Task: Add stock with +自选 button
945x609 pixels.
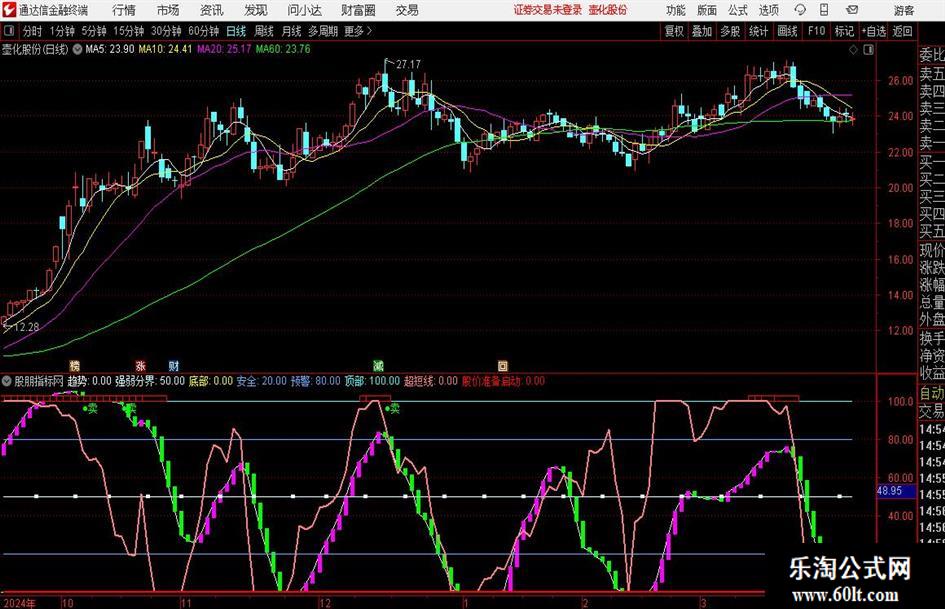Action: (873, 31)
